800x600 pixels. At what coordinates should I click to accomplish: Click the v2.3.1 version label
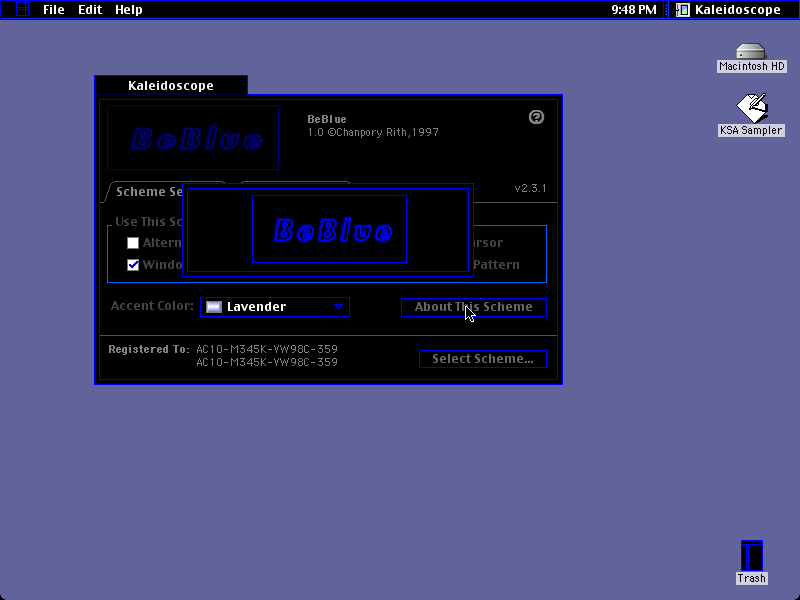tap(530, 188)
